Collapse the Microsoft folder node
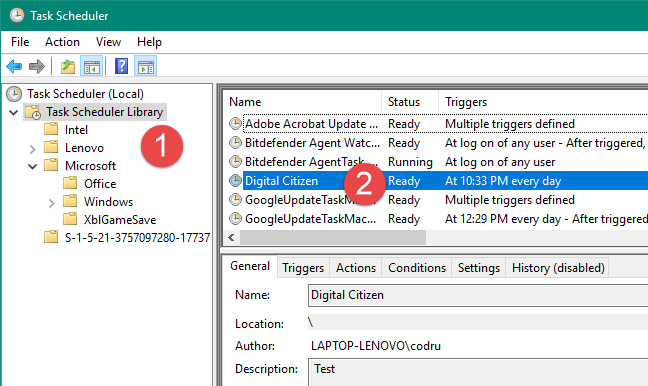This screenshot has width=648, height=386. (x=33, y=167)
